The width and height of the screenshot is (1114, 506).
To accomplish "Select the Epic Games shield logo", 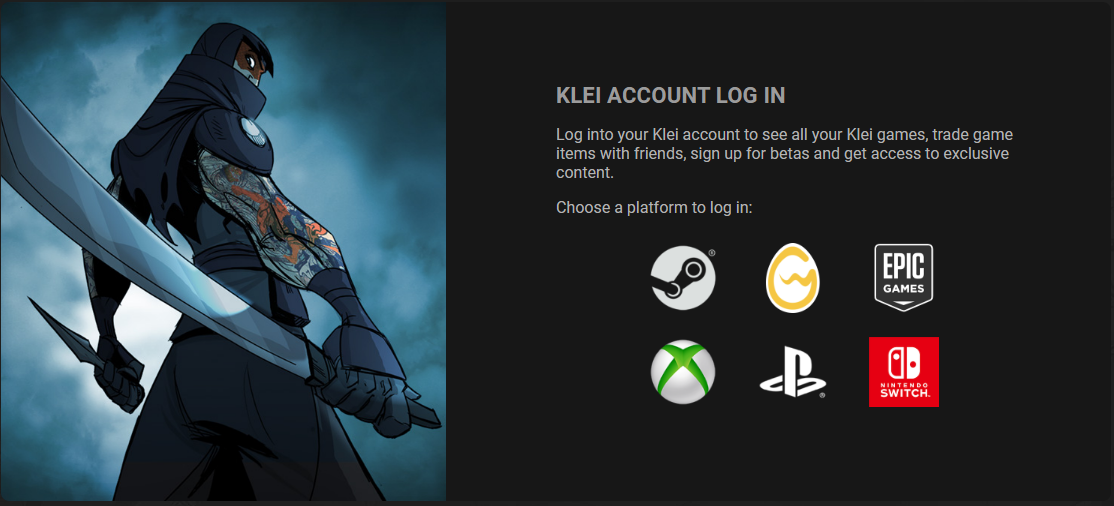I will pos(903,278).
